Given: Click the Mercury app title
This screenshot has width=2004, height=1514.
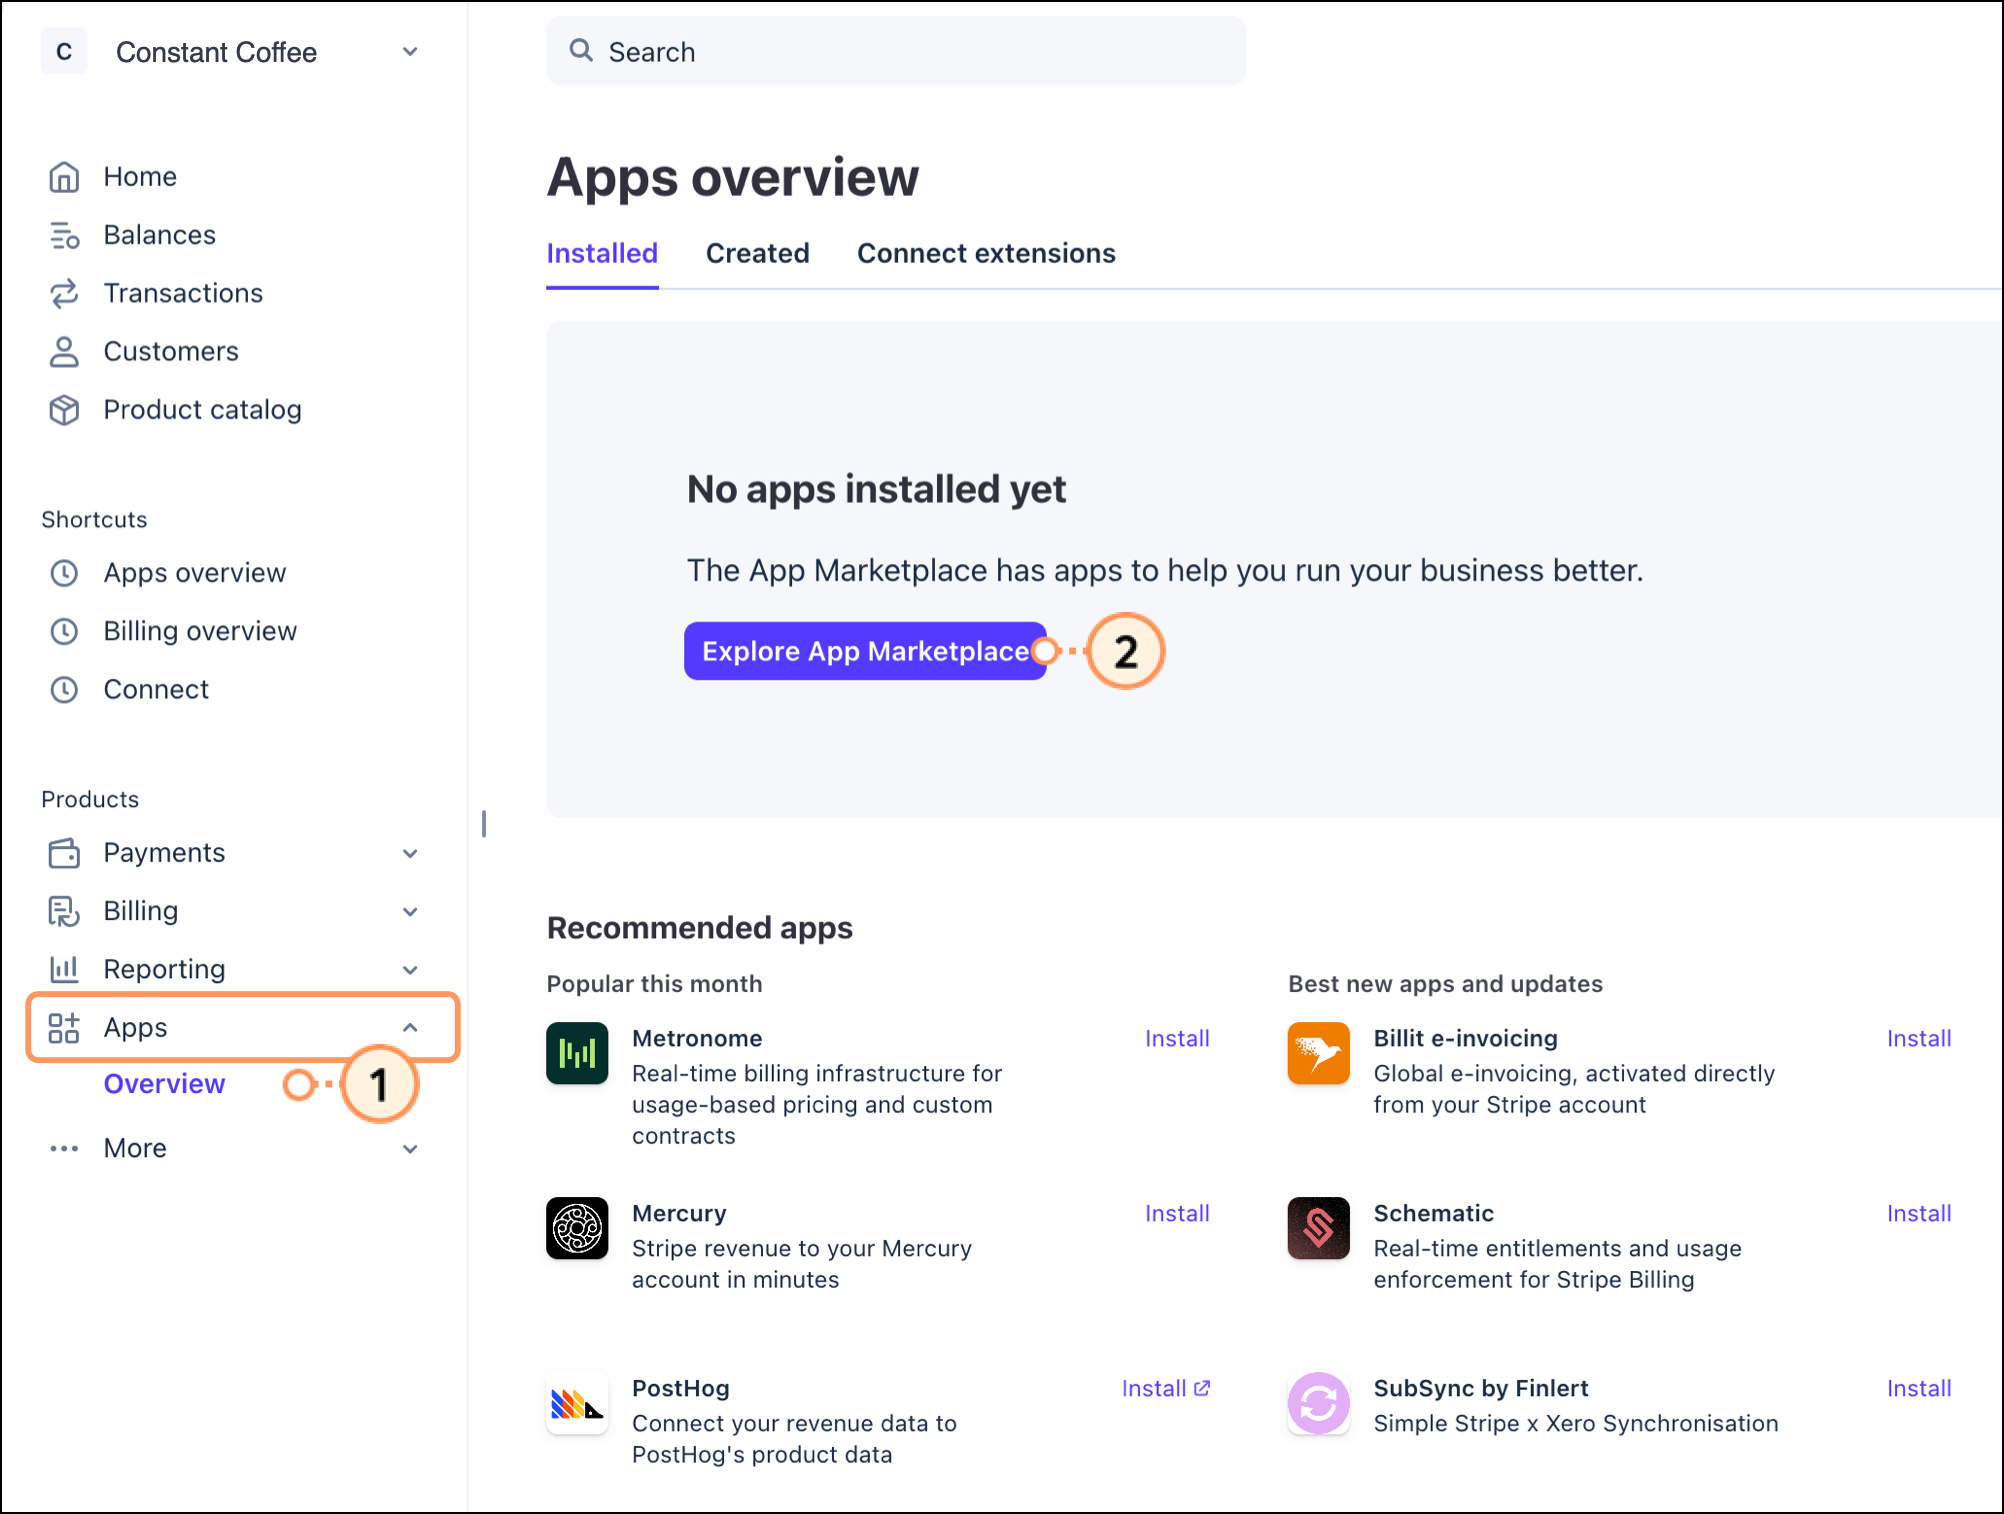Looking at the screenshot, I should point(679,1214).
